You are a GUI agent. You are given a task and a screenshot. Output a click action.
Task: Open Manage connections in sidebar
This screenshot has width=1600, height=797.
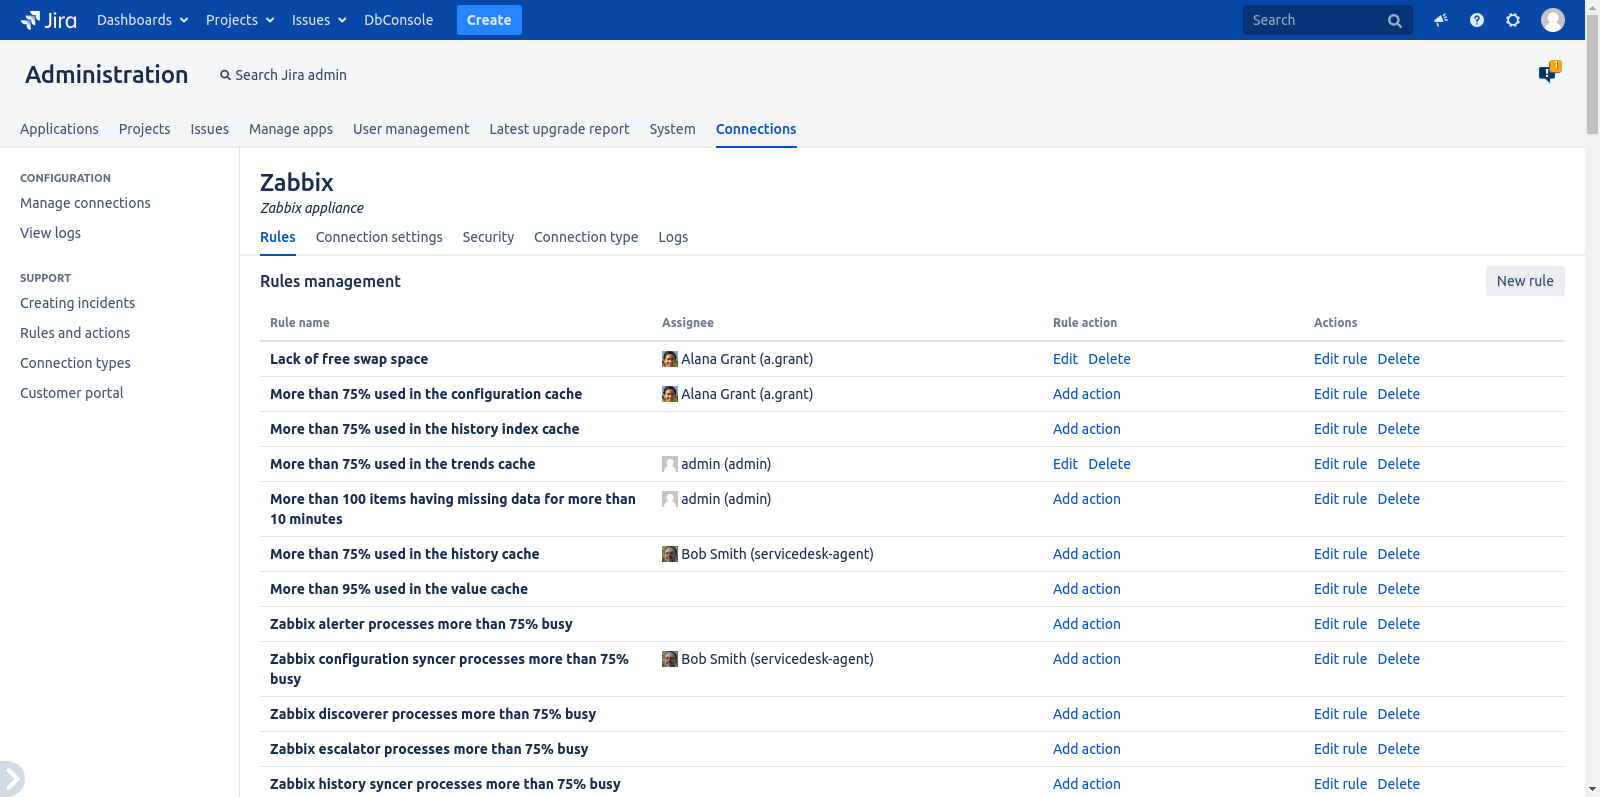pos(85,203)
